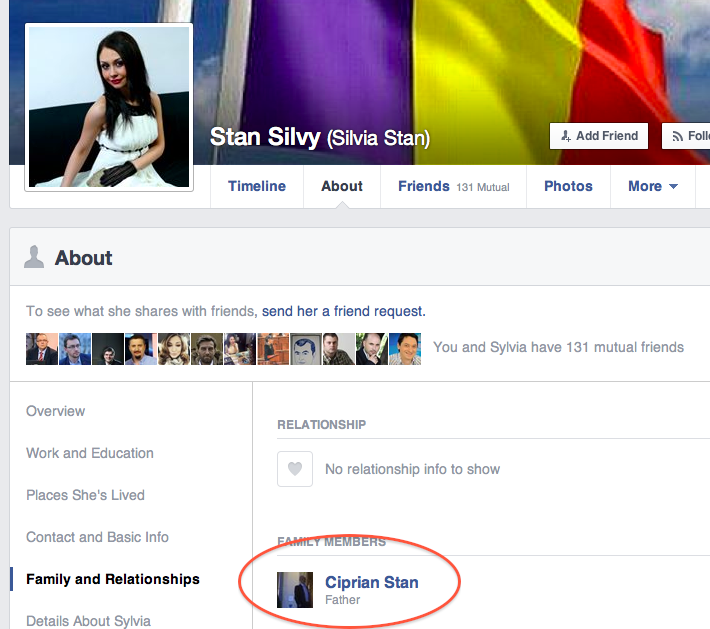Open the Friends tab with 131 mutual
Viewport: 710px width, 629px height.
click(453, 186)
